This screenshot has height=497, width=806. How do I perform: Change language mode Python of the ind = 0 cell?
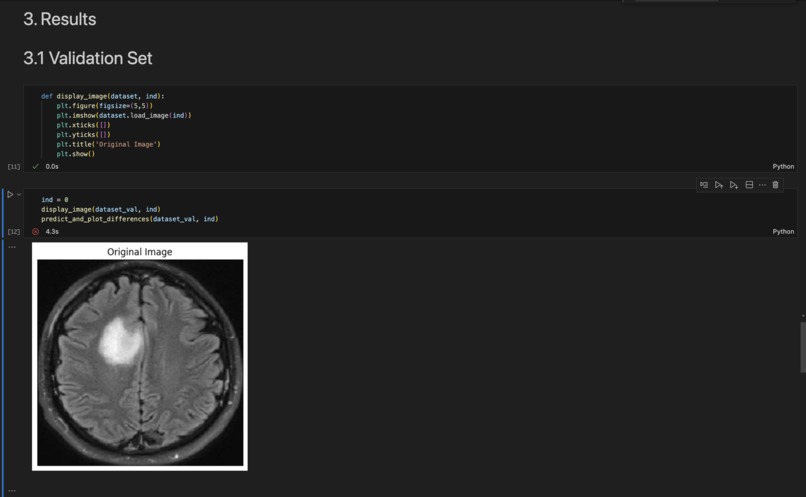(x=783, y=232)
